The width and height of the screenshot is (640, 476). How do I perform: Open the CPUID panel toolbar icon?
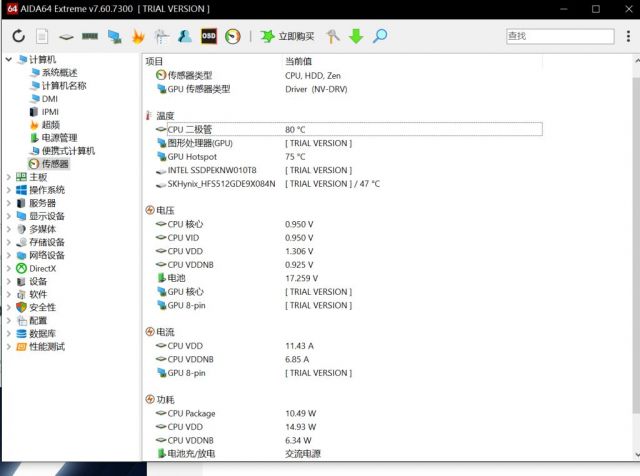pyautogui.click(x=162, y=36)
